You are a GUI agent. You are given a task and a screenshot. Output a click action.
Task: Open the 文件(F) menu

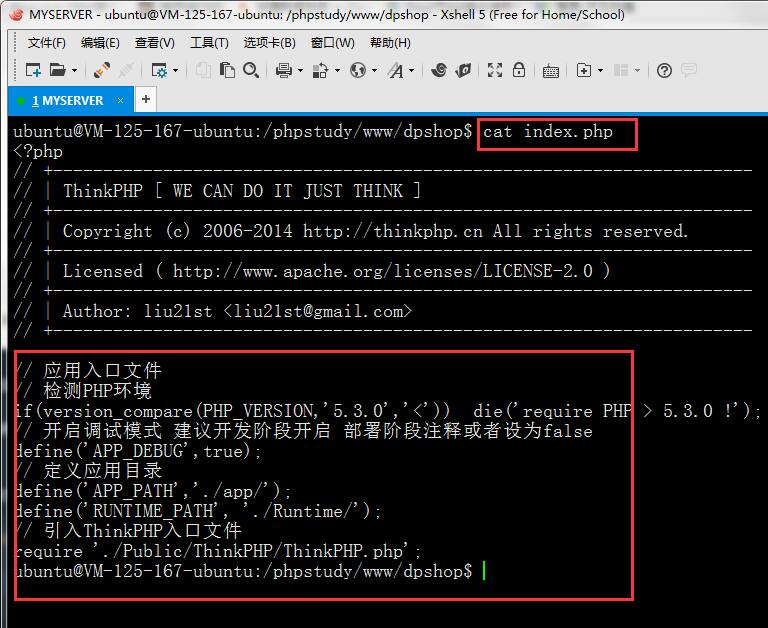[47, 43]
